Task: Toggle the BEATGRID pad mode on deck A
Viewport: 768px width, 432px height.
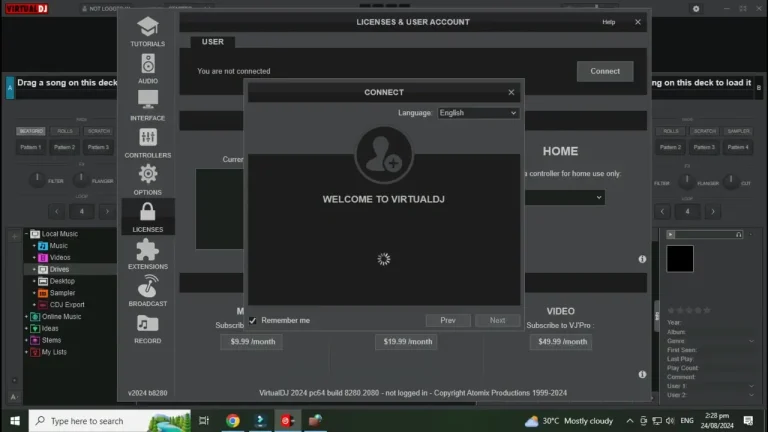Action: coord(31,131)
